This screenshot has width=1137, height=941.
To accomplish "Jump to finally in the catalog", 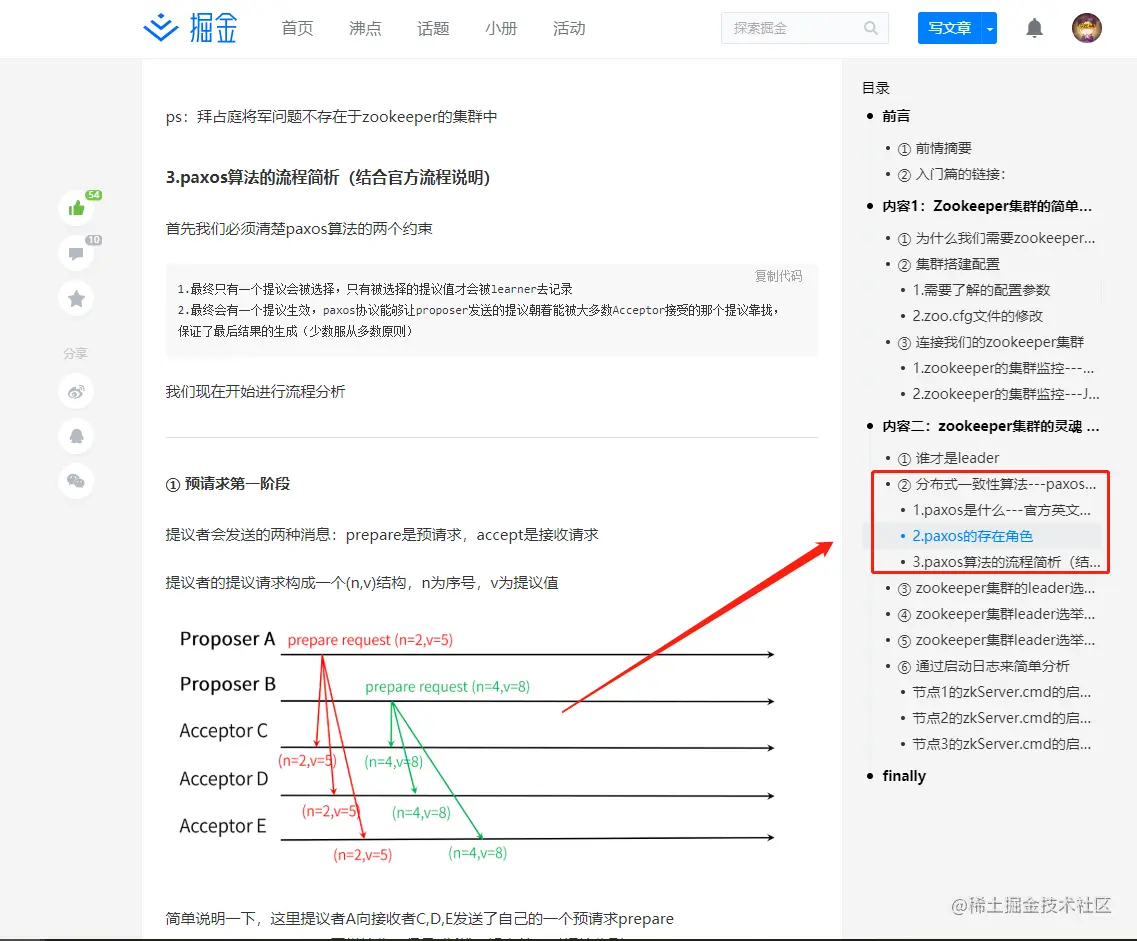I will click(x=904, y=776).
